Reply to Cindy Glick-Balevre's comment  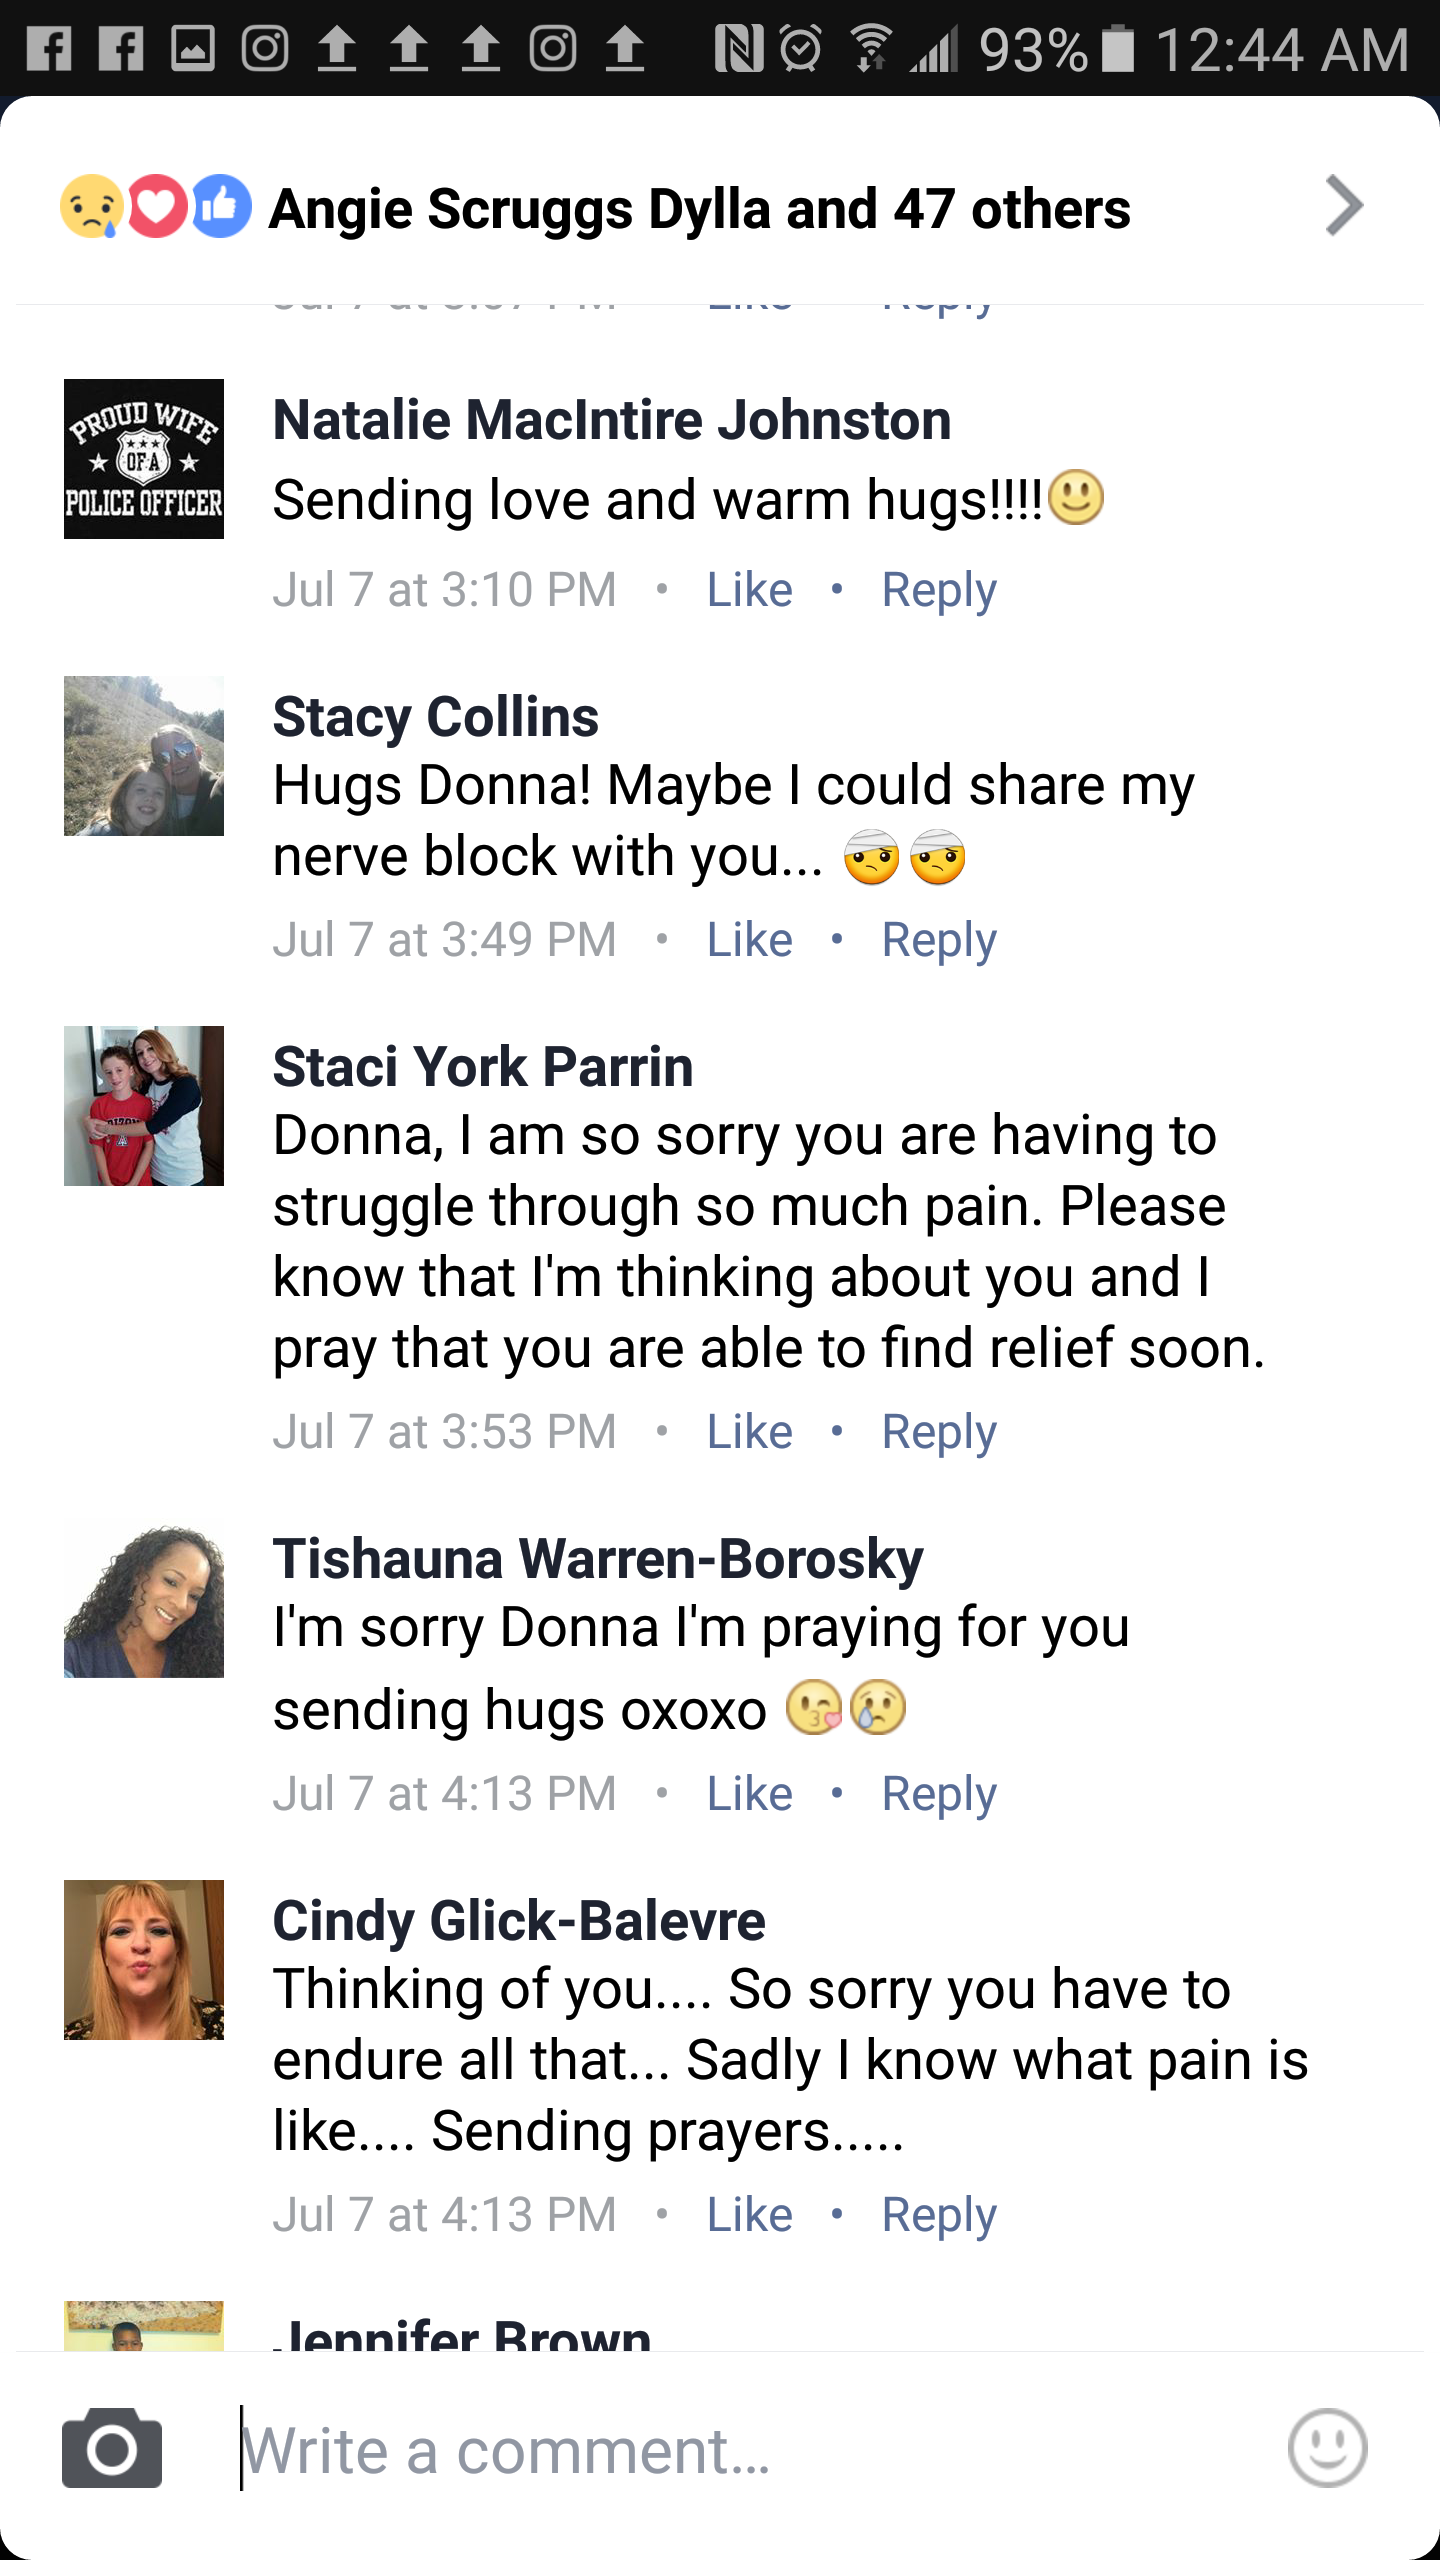(x=938, y=2215)
